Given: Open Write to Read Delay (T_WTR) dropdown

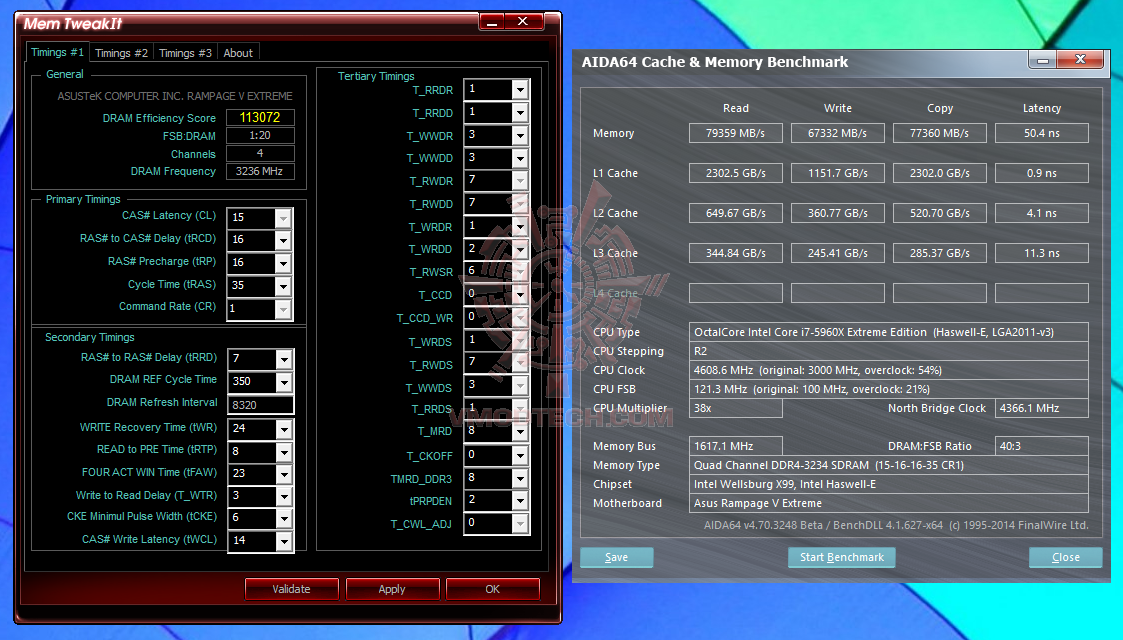Looking at the screenshot, I should pyautogui.click(x=284, y=496).
